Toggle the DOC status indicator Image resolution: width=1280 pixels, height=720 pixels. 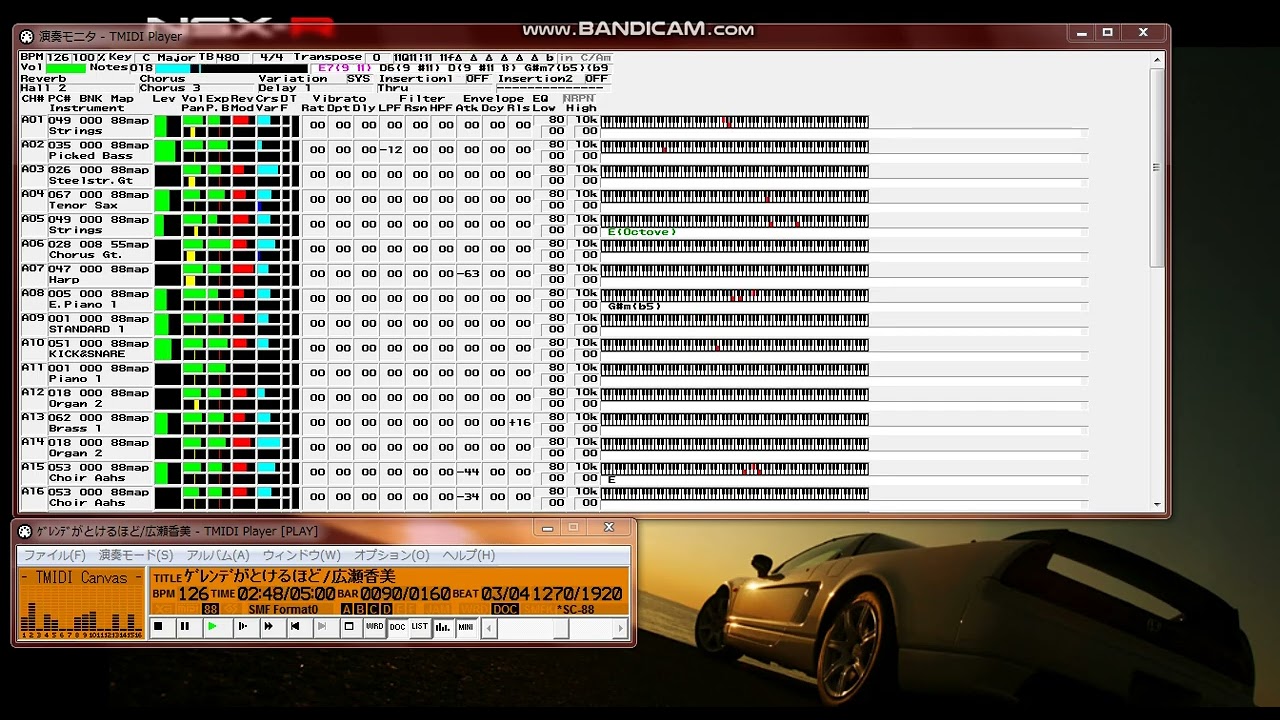[x=505, y=609]
